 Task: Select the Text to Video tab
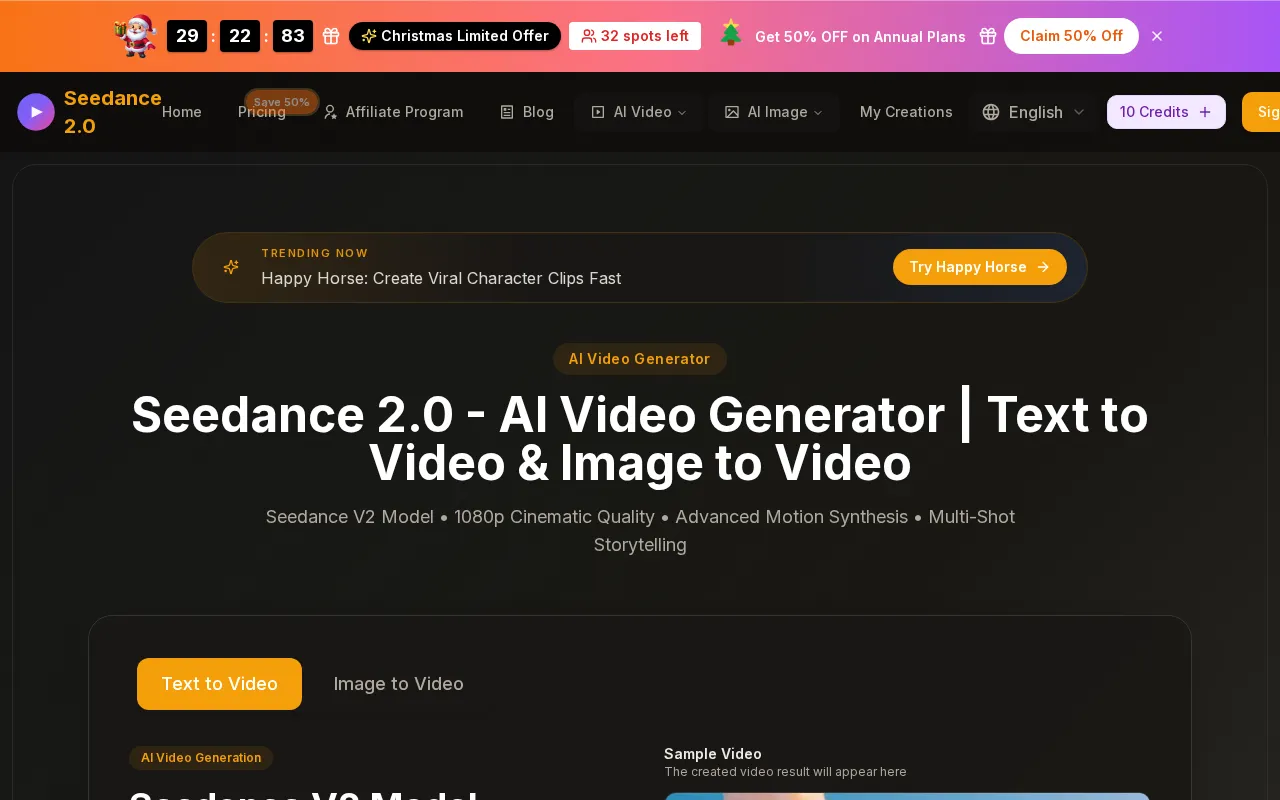219,684
